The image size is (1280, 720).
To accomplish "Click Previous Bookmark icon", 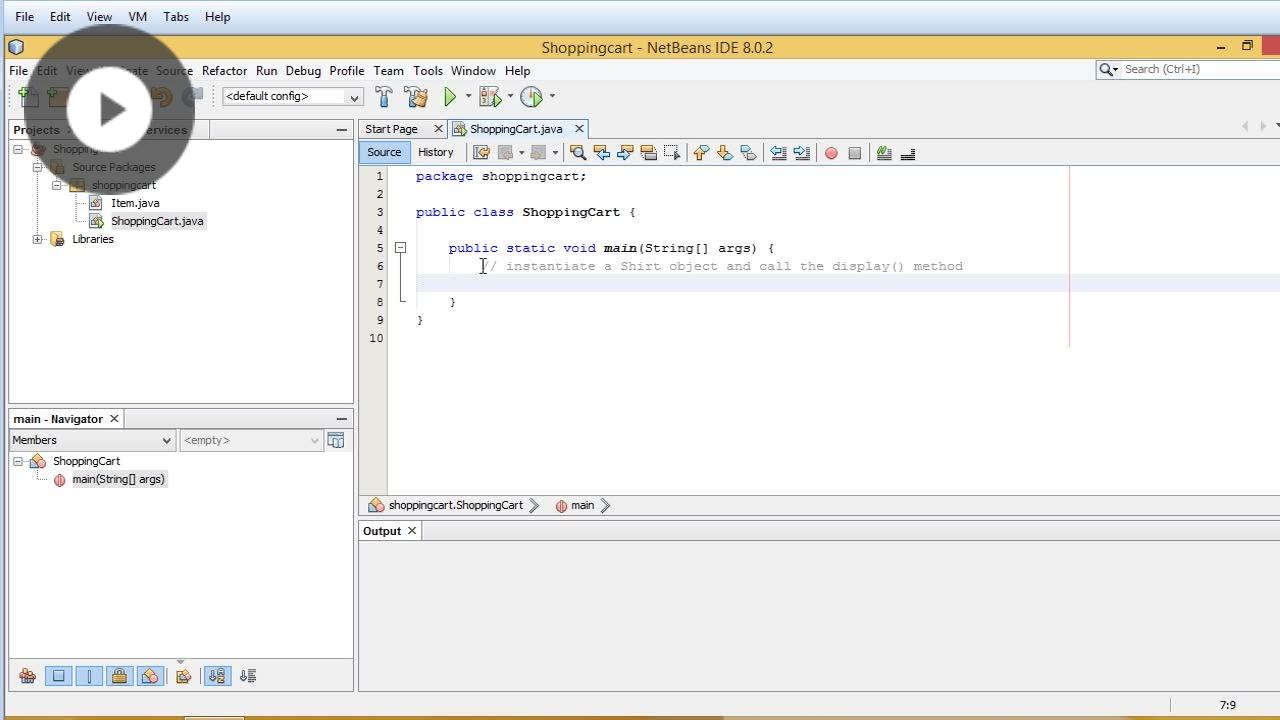I will pos(701,153).
